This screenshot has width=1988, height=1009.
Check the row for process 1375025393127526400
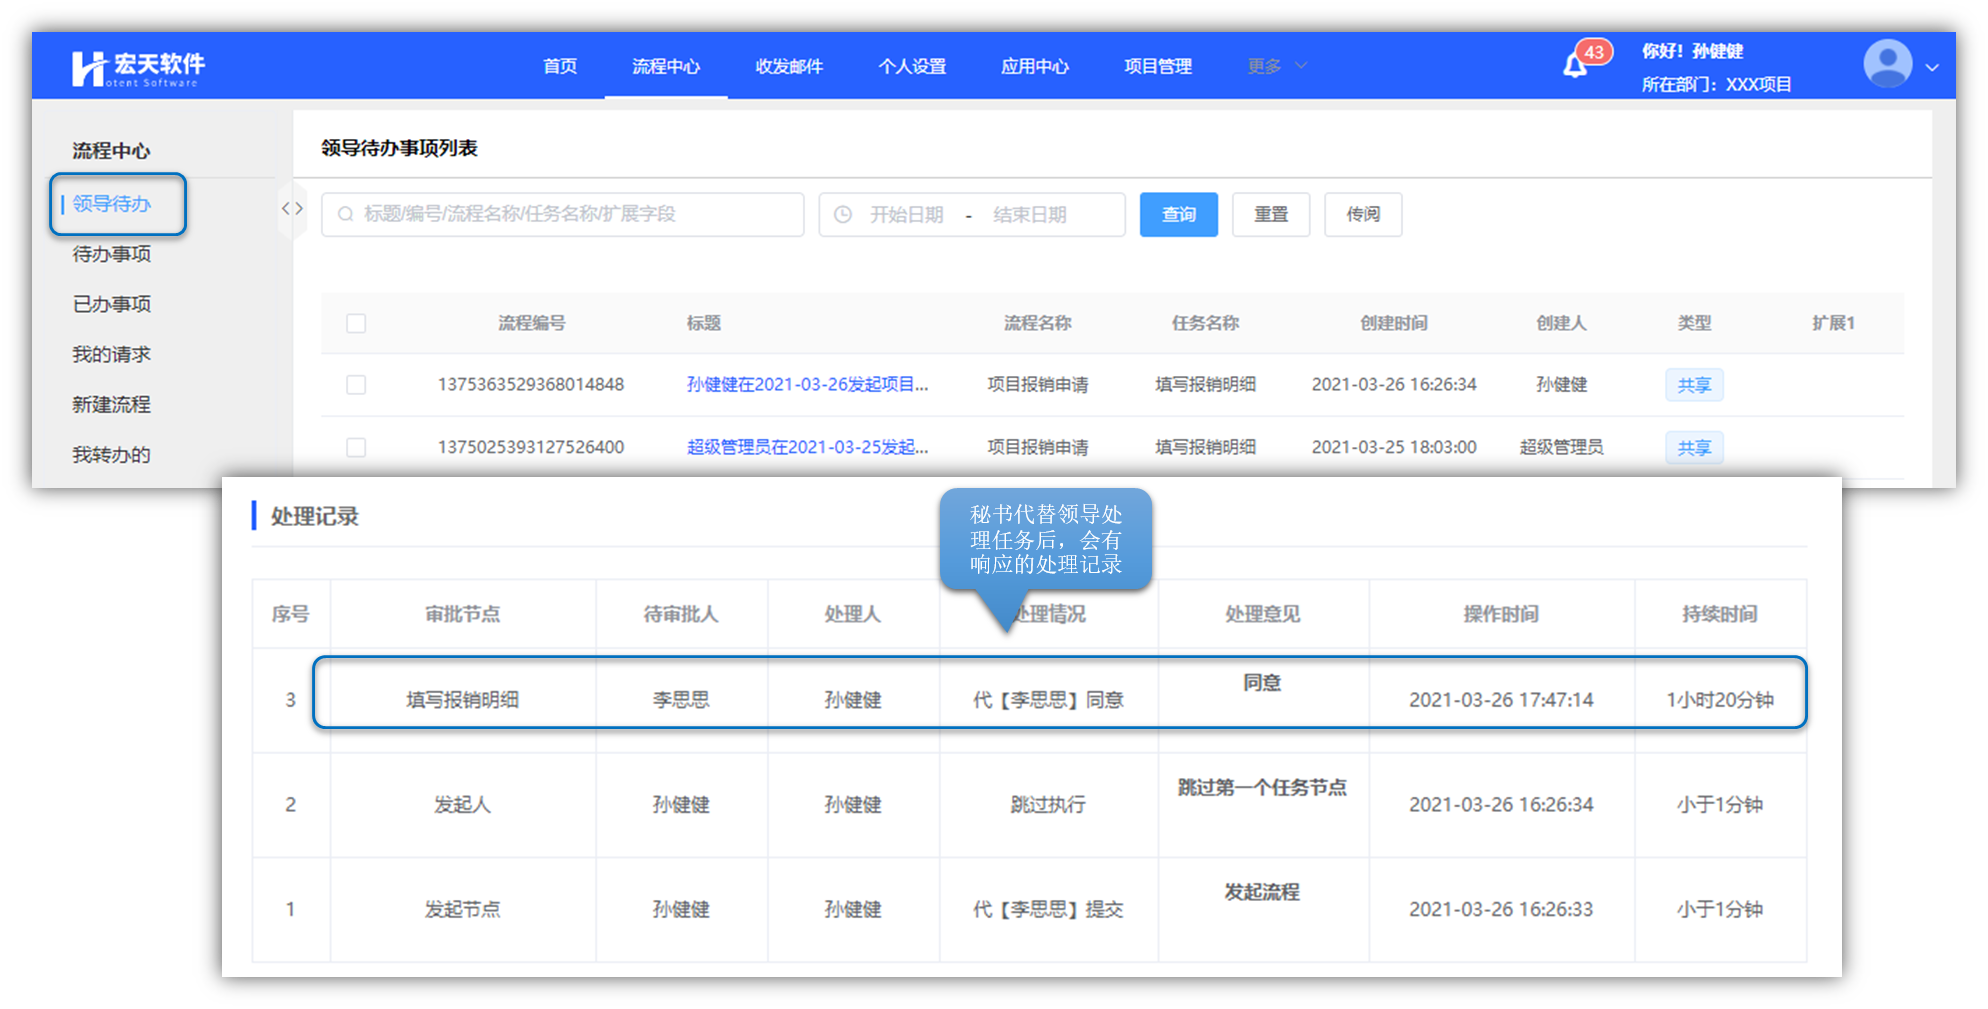(x=356, y=447)
